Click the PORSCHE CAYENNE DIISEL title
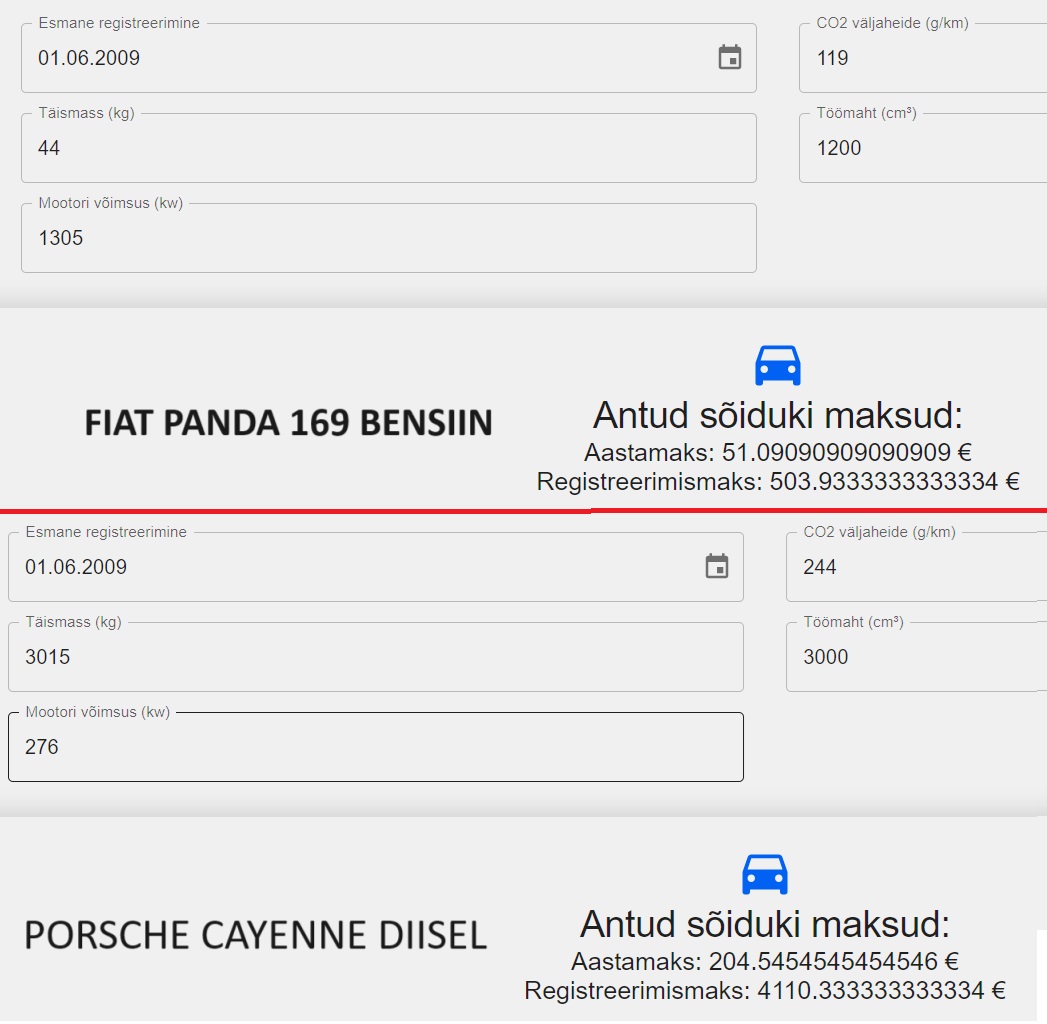This screenshot has width=1047, height=1024. 255,936
